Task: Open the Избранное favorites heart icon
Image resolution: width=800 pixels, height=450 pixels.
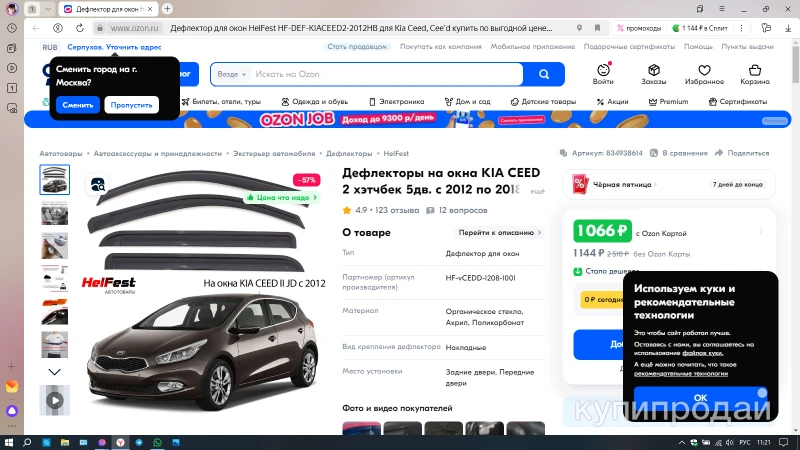Action: click(704, 74)
